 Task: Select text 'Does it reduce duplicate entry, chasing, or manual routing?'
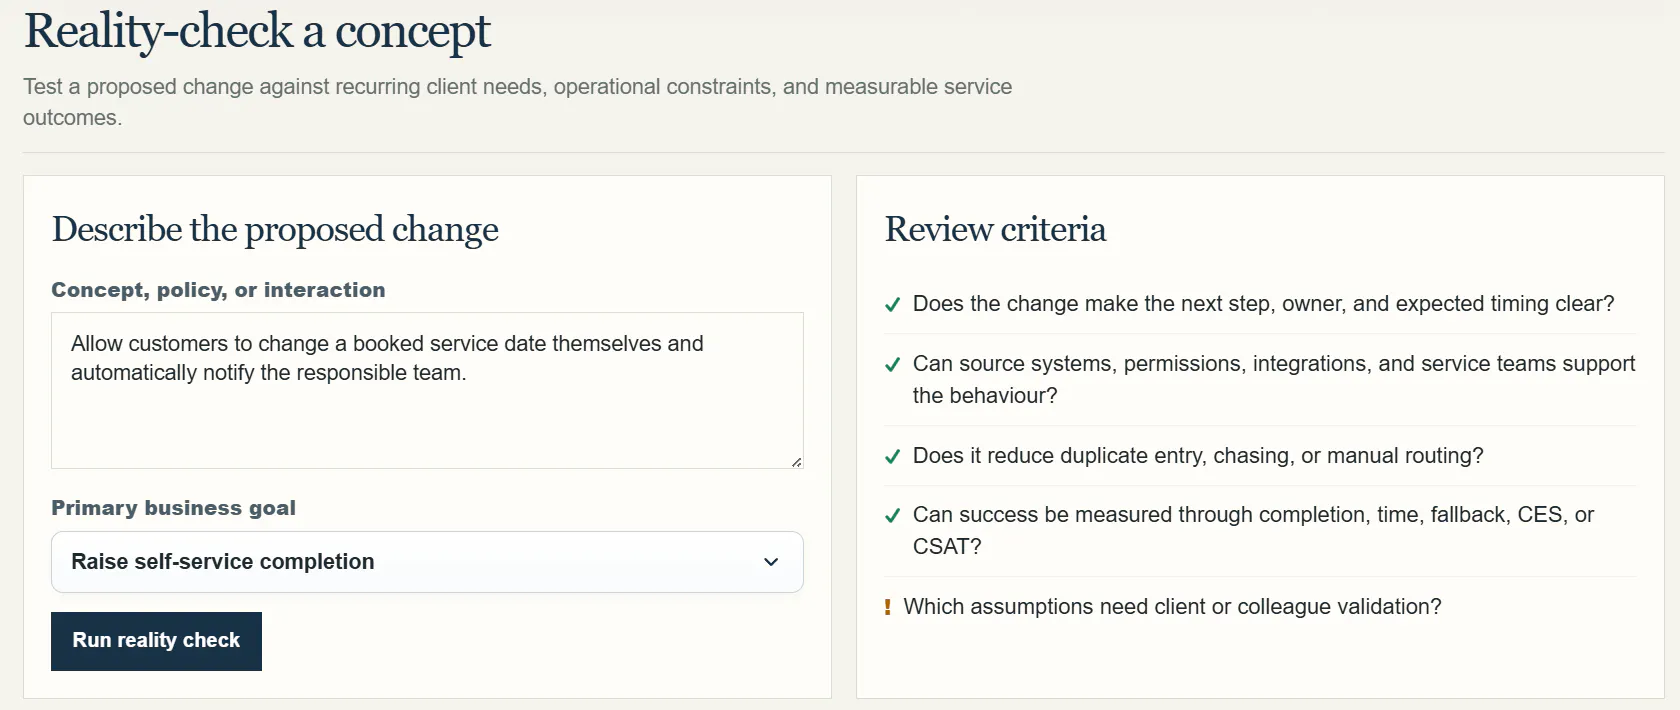pyautogui.click(x=1198, y=456)
